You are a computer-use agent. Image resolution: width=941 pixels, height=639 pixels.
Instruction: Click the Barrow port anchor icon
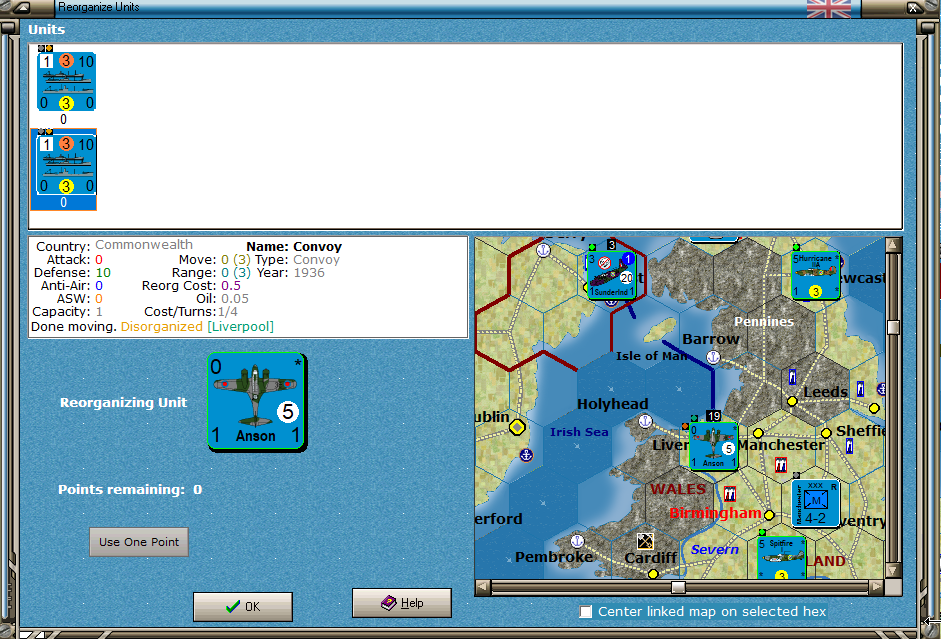pyautogui.click(x=713, y=358)
